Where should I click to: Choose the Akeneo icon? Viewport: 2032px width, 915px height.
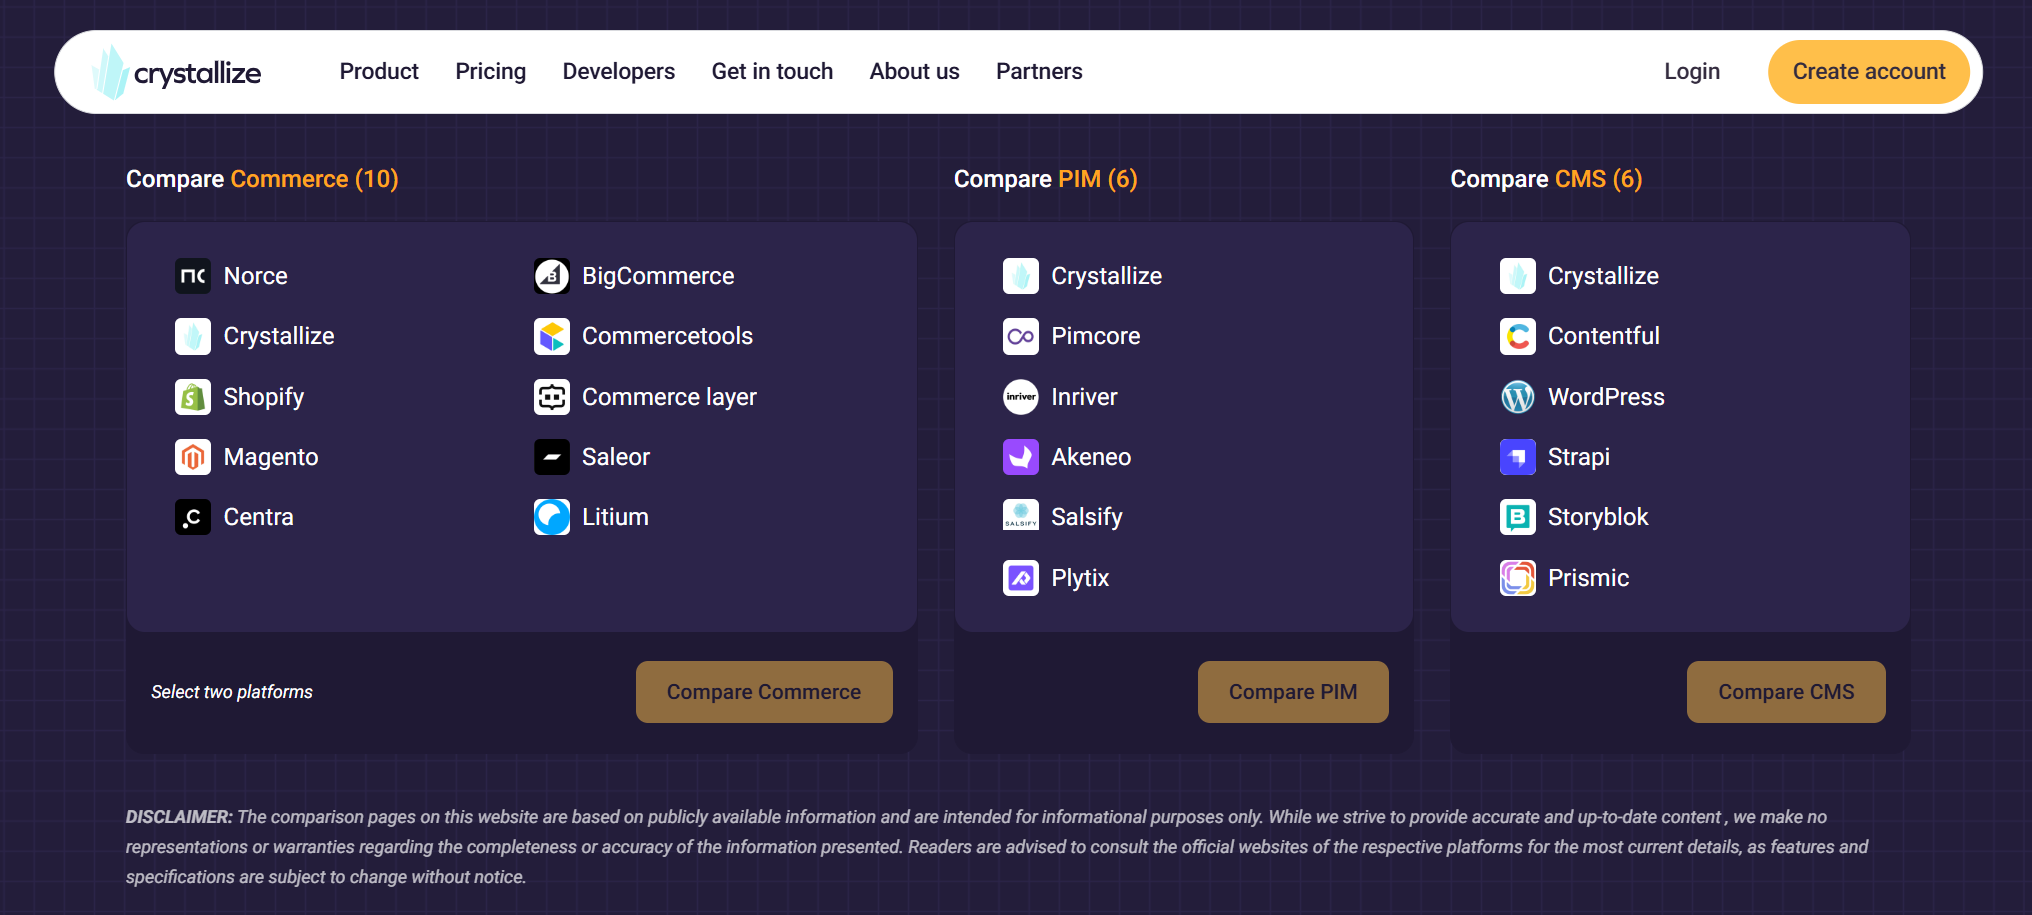click(x=1020, y=457)
